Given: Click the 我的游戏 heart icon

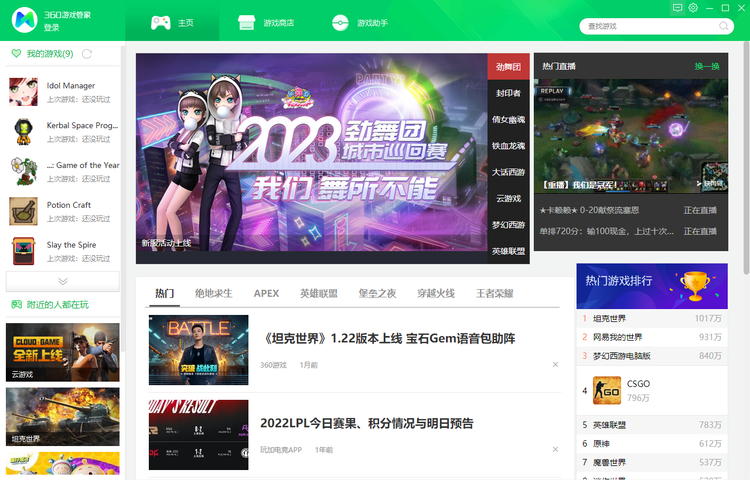Looking at the screenshot, I should pos(16,54).
